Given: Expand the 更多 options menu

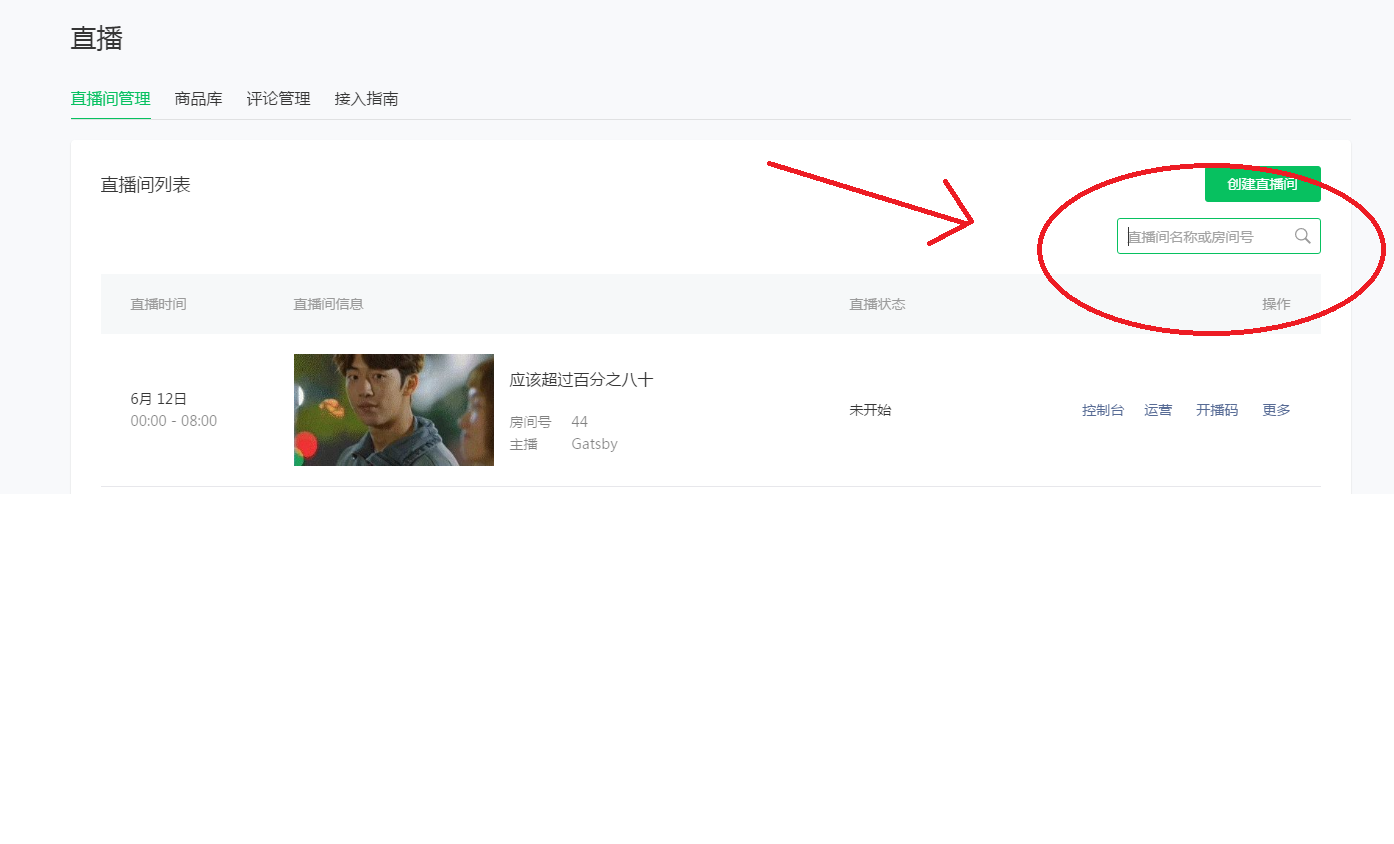Looking at the screenshot, I should click(x=1276, y=410).
